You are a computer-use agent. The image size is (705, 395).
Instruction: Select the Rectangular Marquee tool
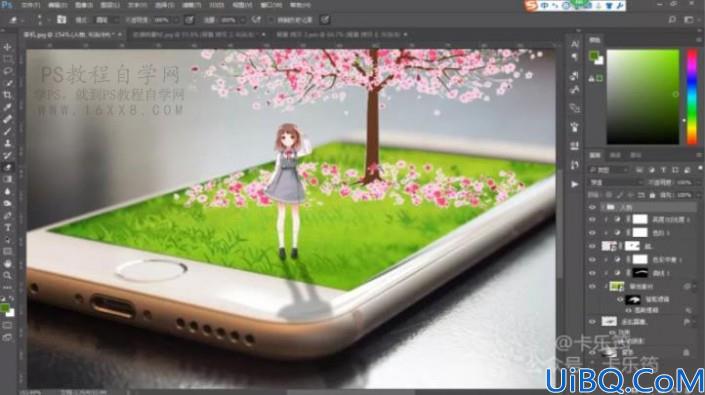[x=8, y=59]
